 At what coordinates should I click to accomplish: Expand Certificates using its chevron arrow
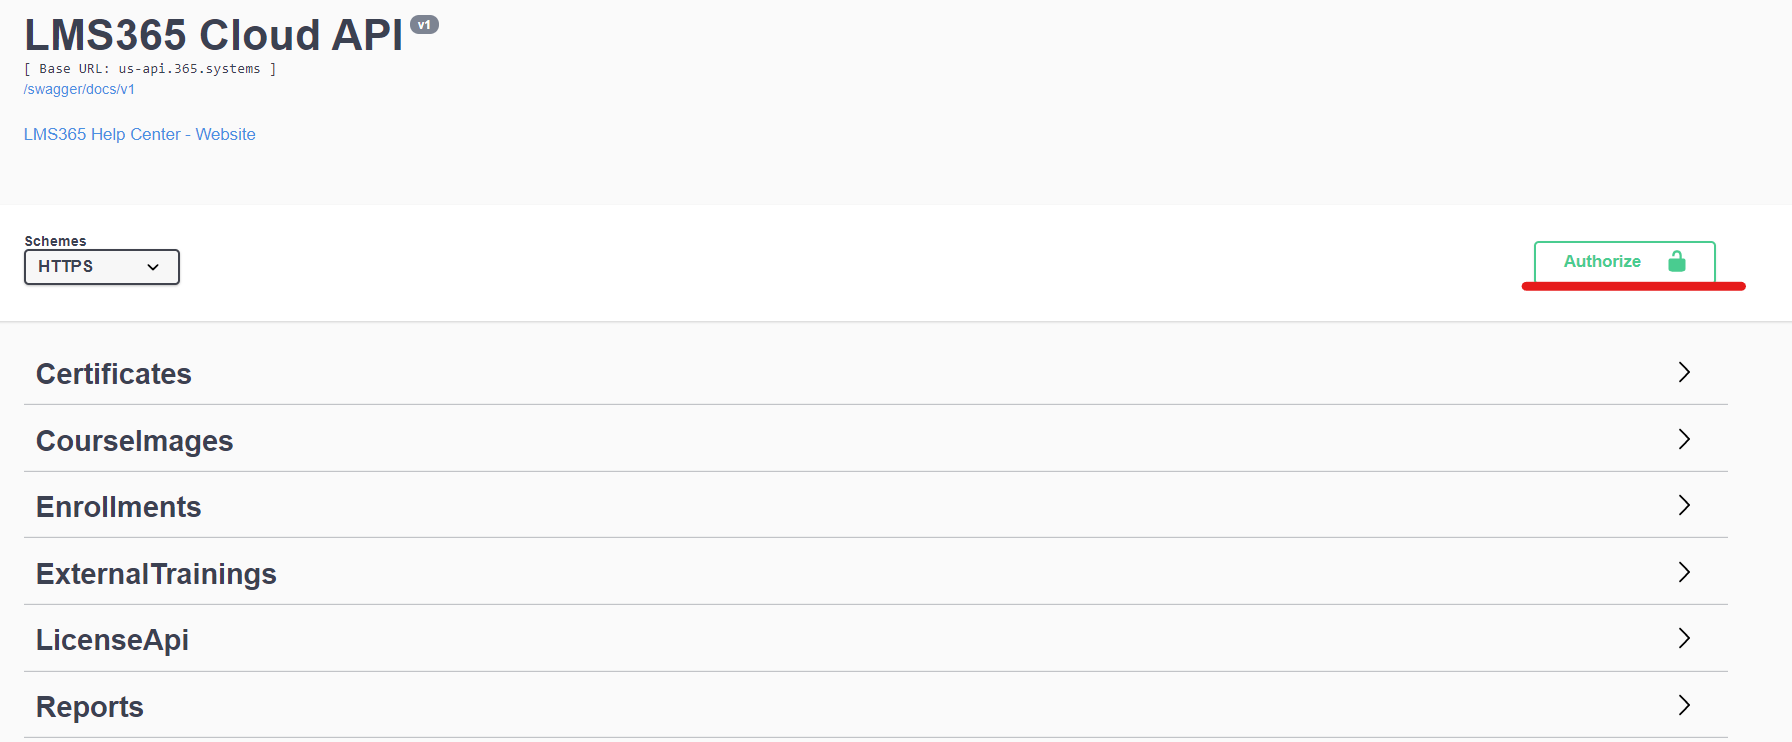click(1684, 372)
